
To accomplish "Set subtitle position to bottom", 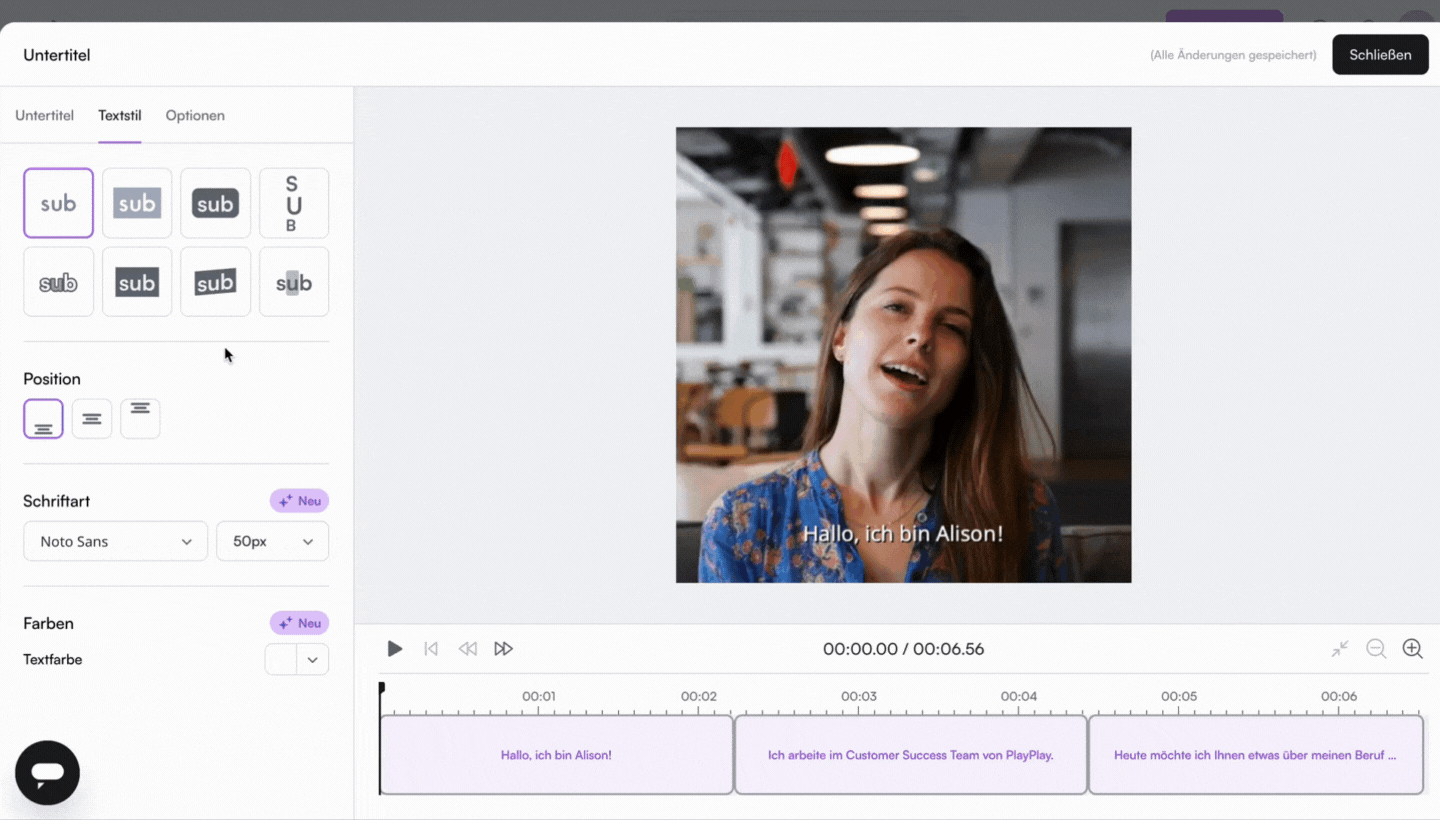I will [43, 419].
